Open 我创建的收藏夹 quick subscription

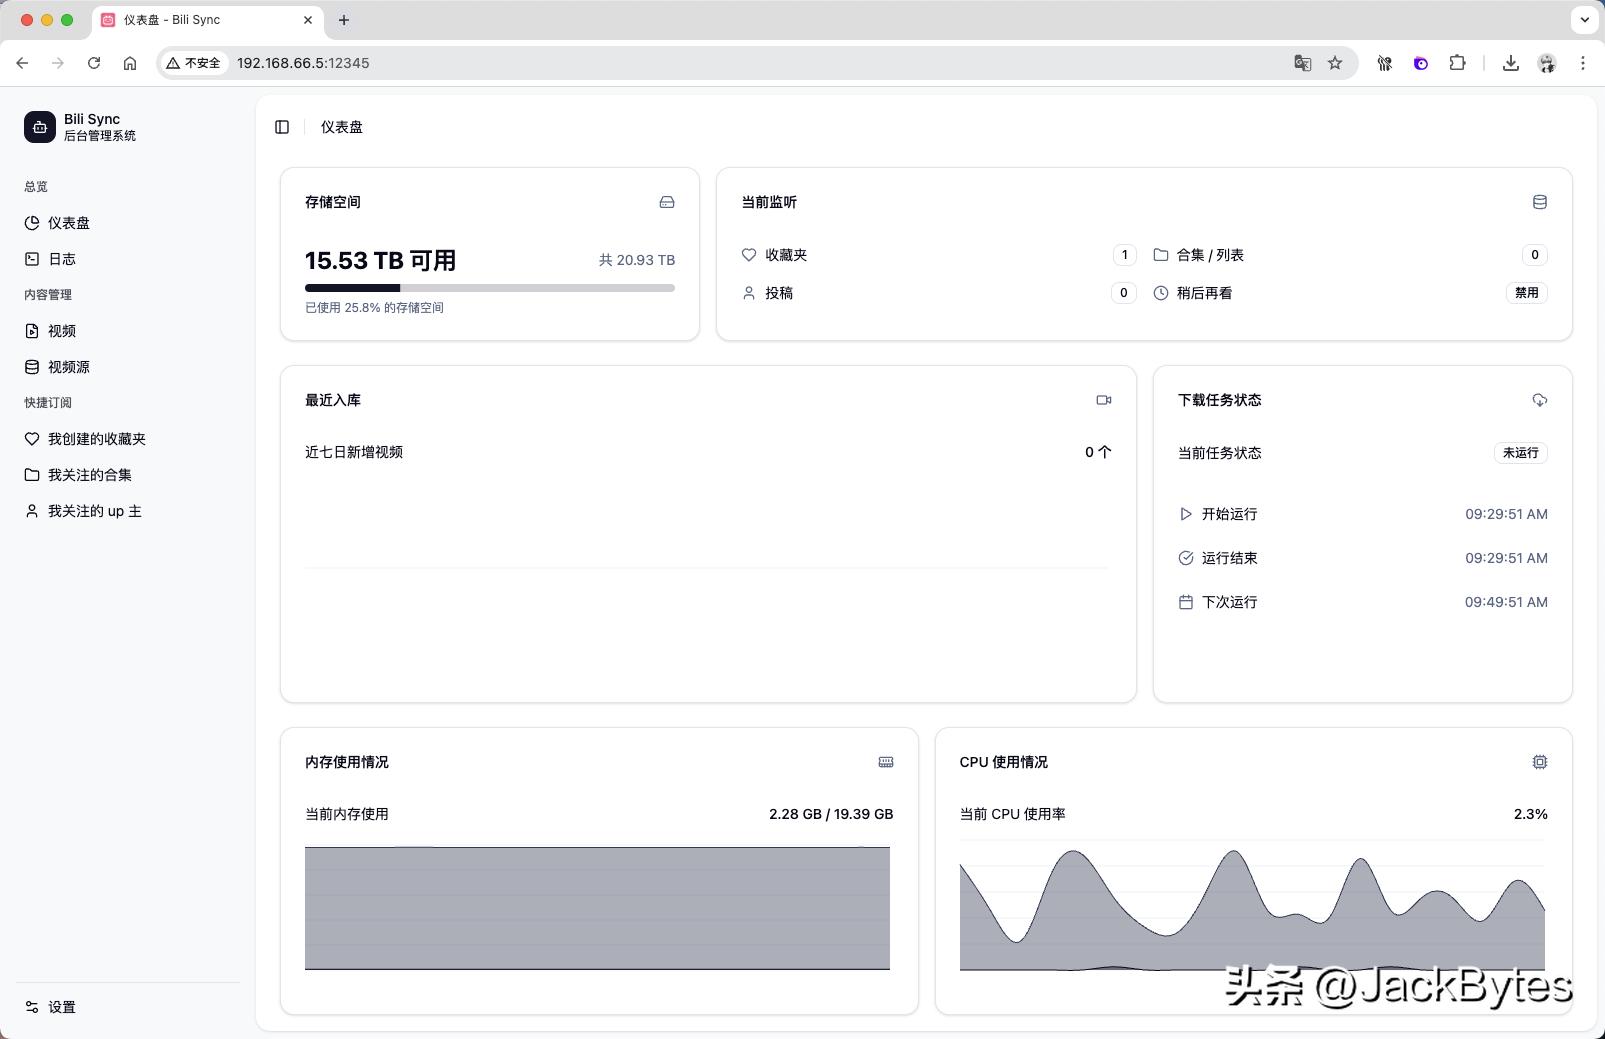click(128, 439)
